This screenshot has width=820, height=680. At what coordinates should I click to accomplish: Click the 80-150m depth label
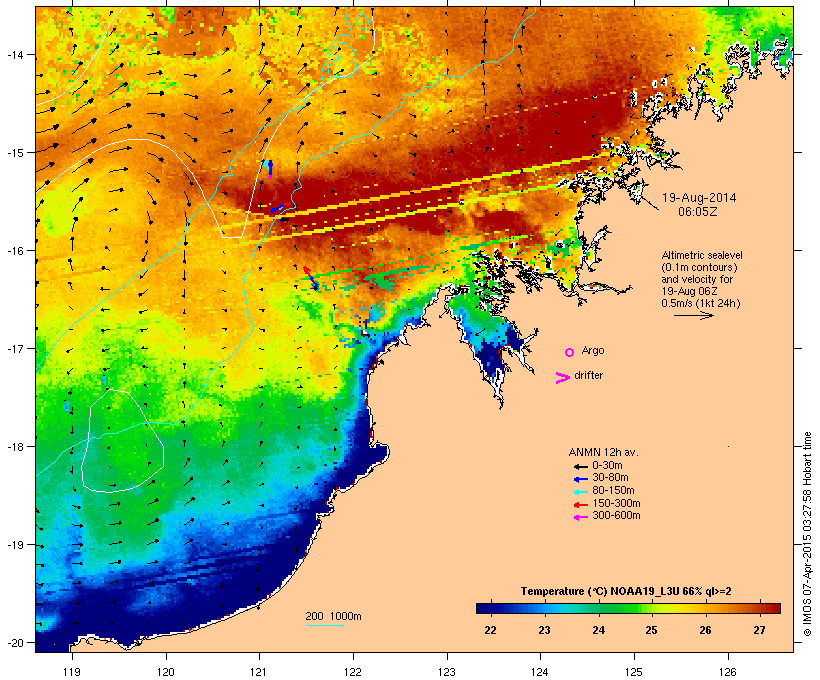coord(613,491)
